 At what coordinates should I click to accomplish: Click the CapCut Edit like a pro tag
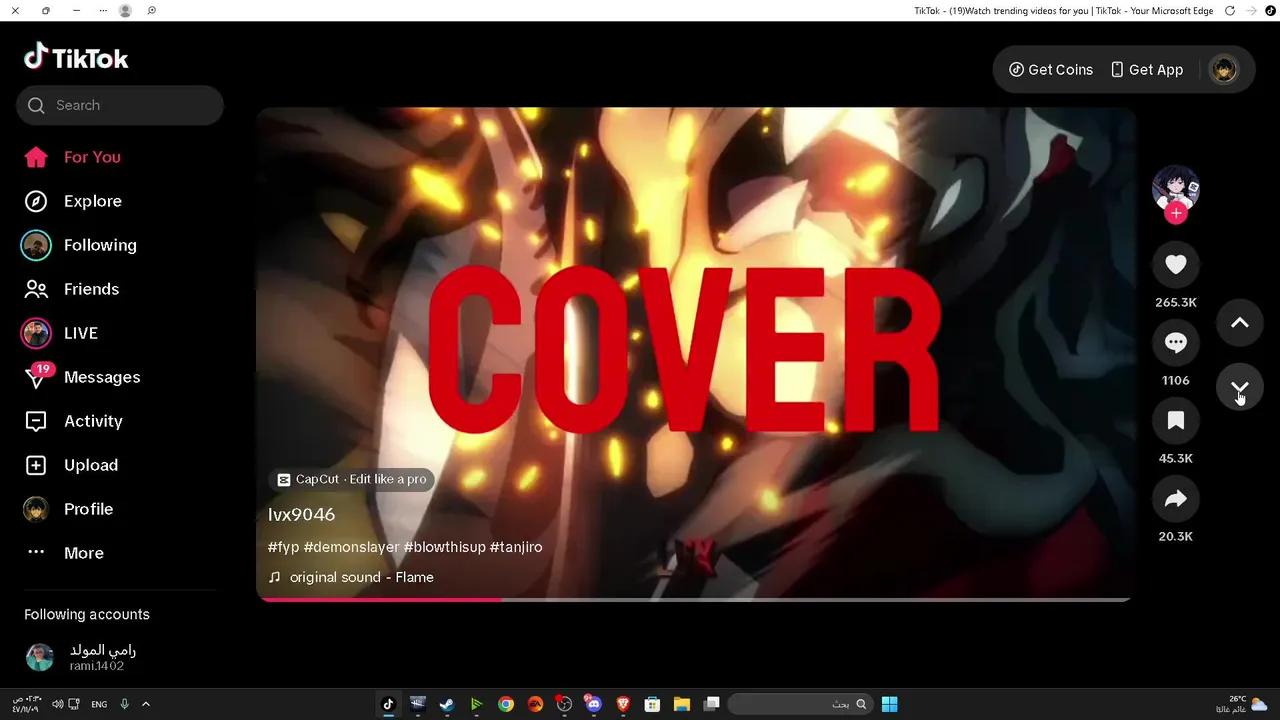click(x=352, y=479)
